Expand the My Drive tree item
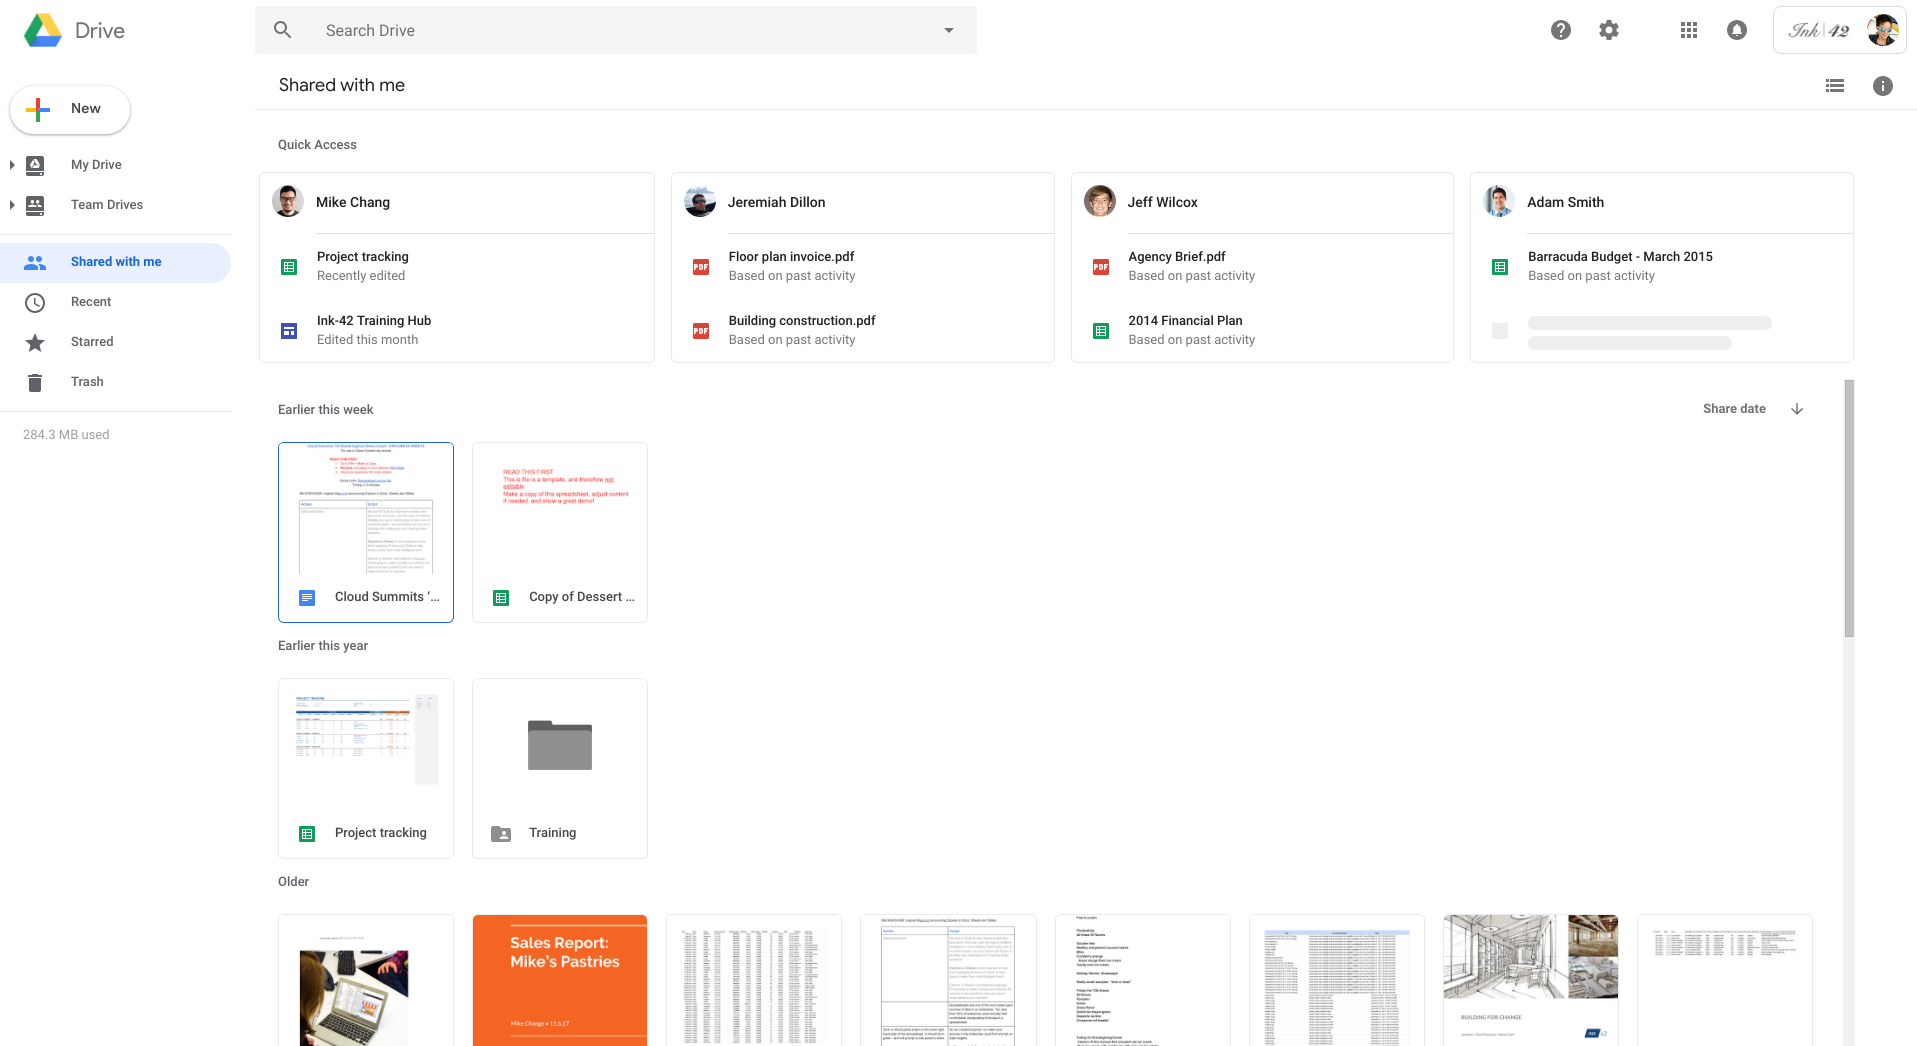This screenshot has height=1046, width=1917. (12, 165)
